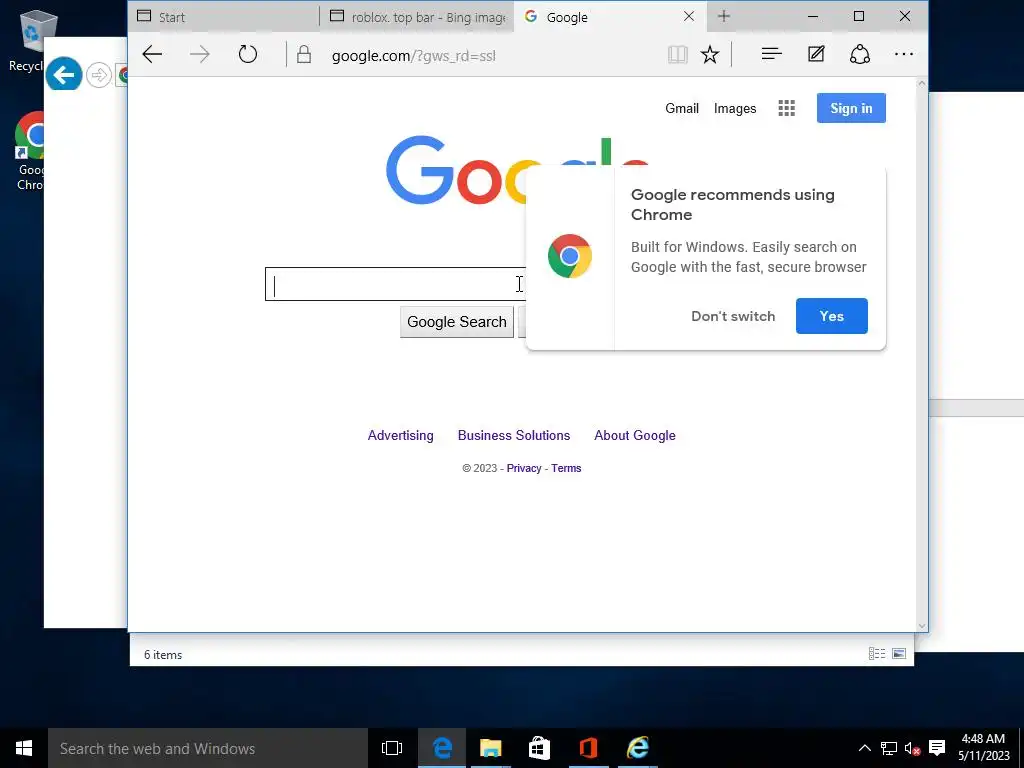Click Search the web and Windows box
The height and width of the screenshot is (768, 1024).
click(x=208, y=748)
